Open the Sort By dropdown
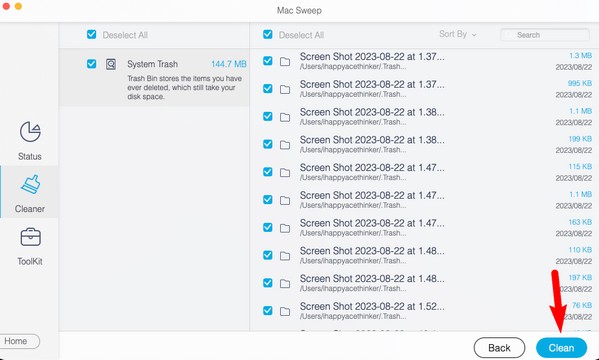The image size is (599, 360). pyautogui.click(x=458, y=34)
